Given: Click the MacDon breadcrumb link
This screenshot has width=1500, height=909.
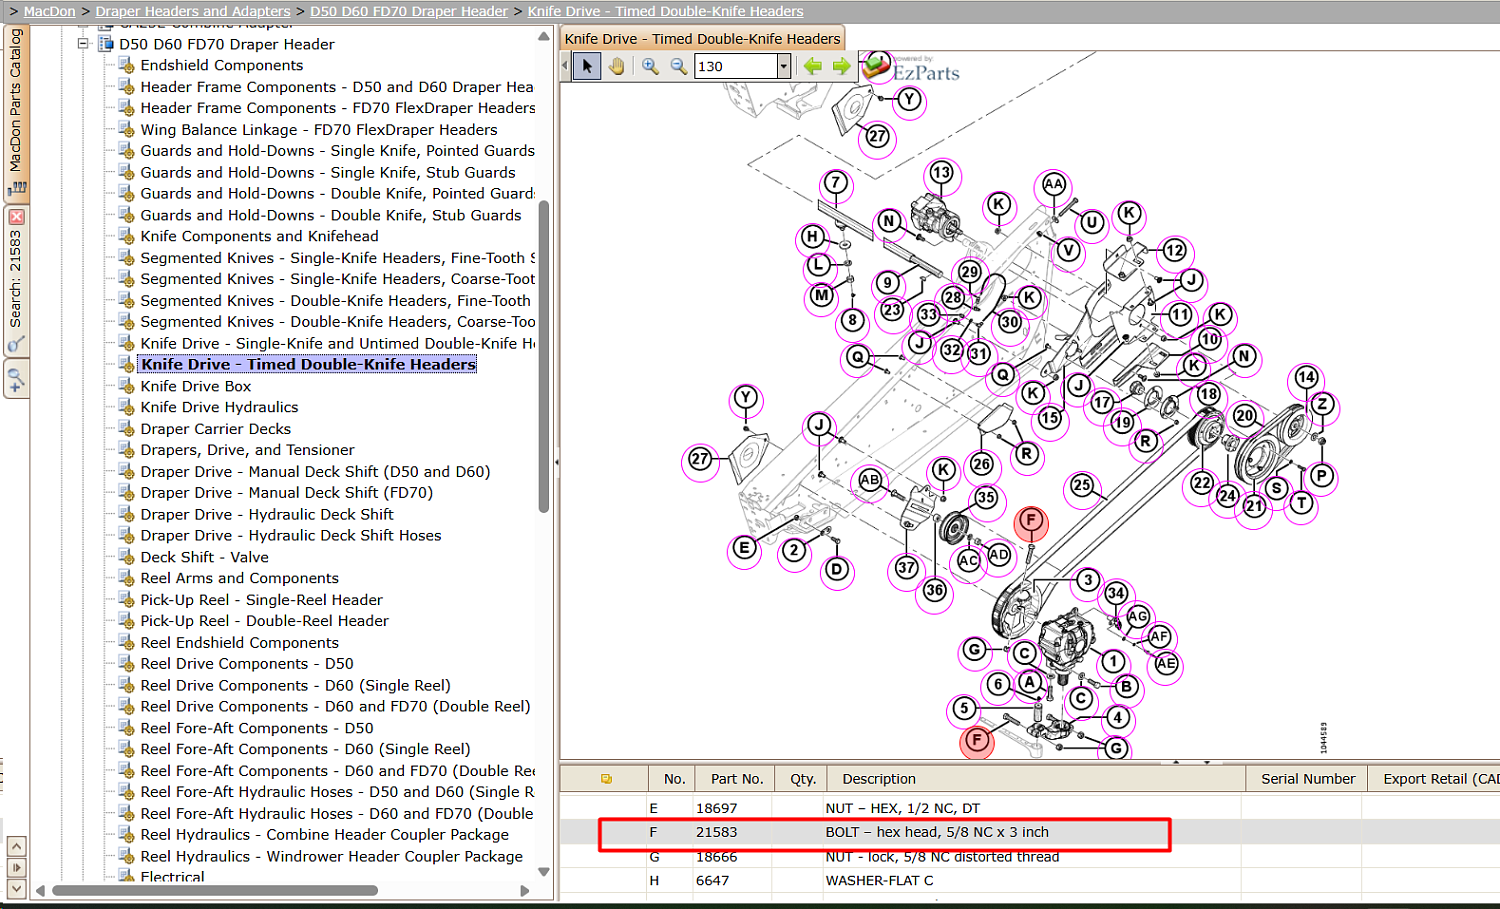Looking at the screenshot, I should (x=50, y=11).
